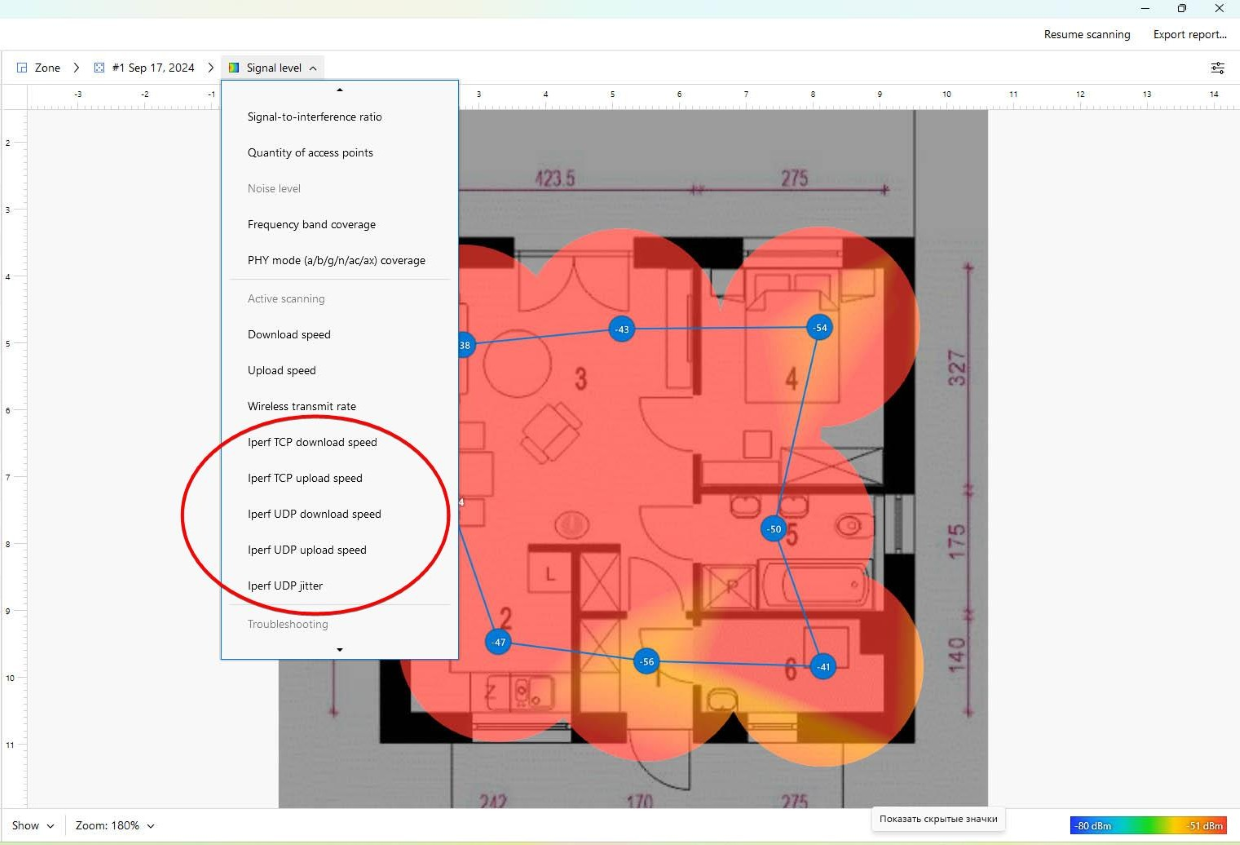
Task: Click the down arrow below the visualization list
Action: pyautogui.click(x=340, y=650)
